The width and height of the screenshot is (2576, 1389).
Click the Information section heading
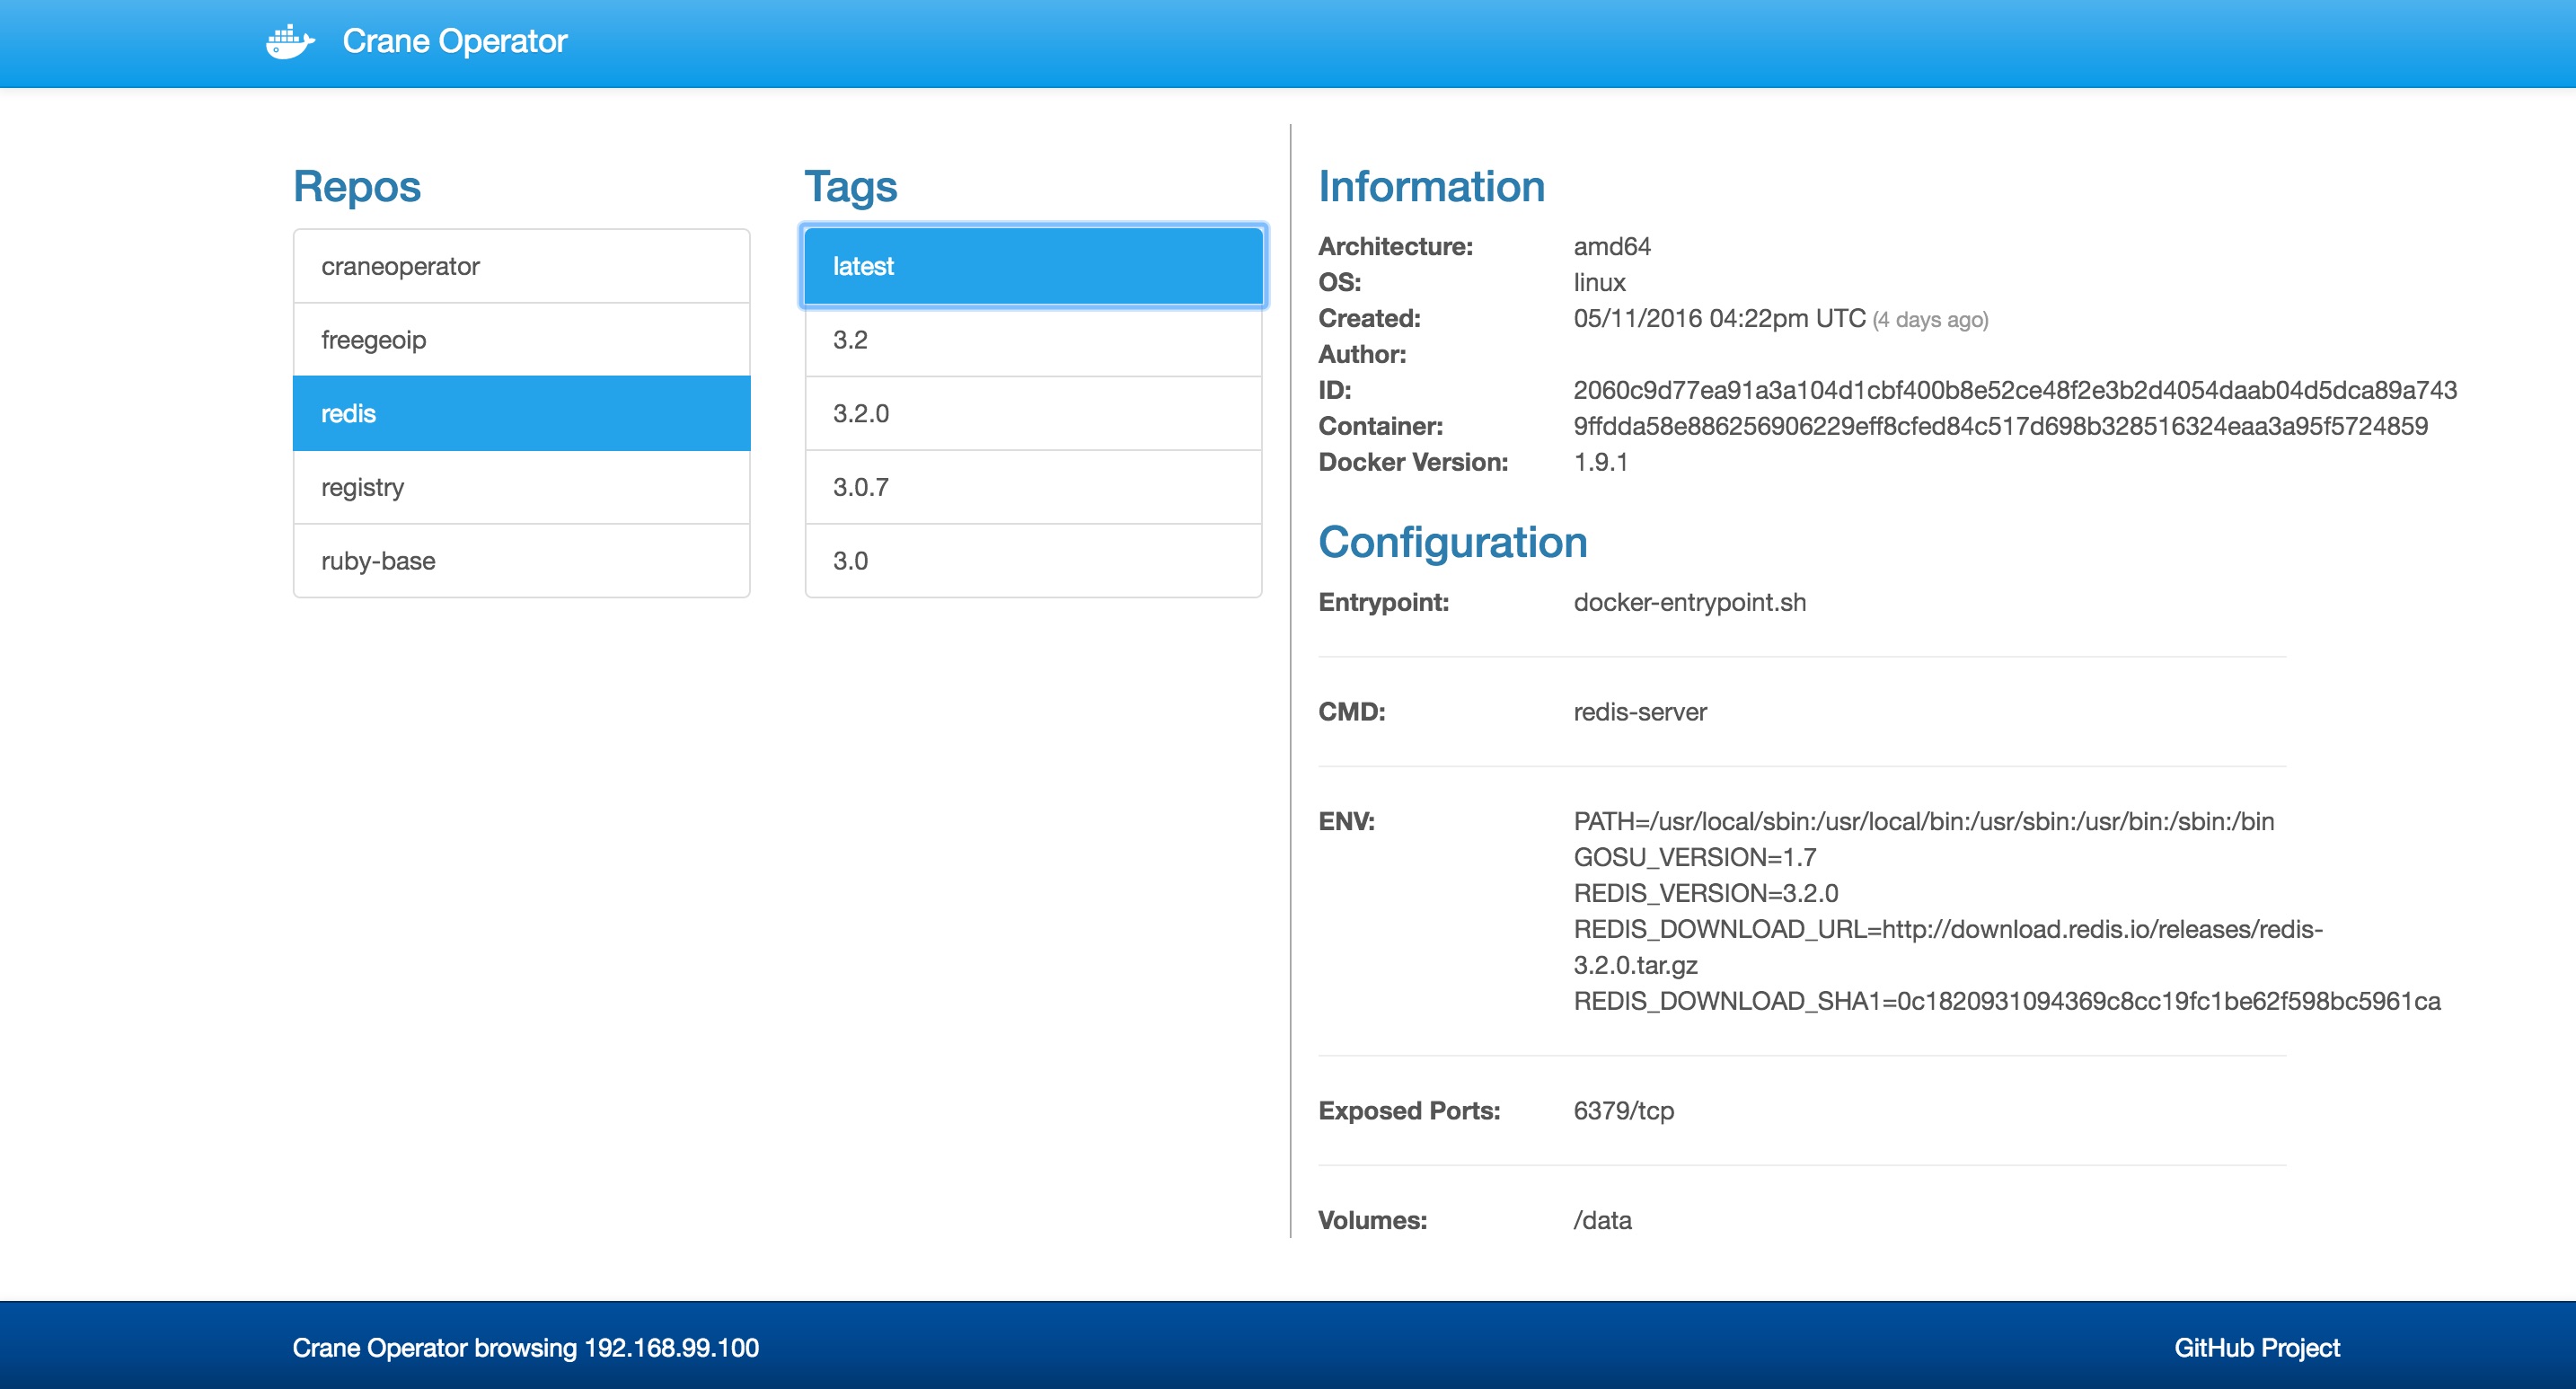[1431, 187]
